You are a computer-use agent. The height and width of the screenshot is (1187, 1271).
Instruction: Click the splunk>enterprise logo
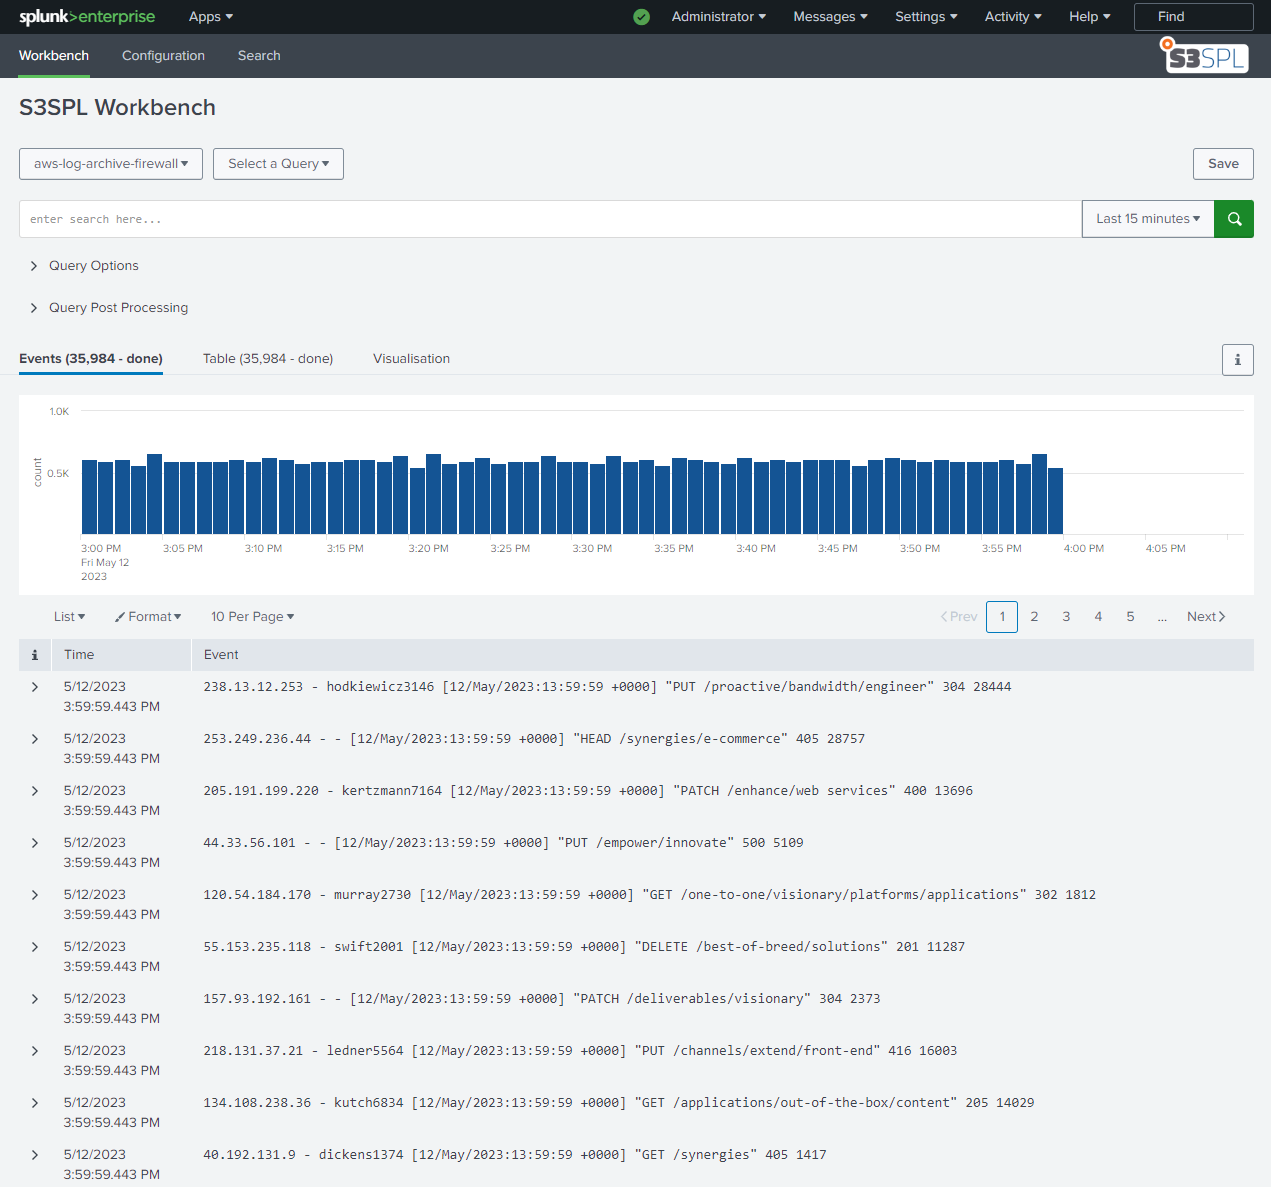click(x=87, y=17)
